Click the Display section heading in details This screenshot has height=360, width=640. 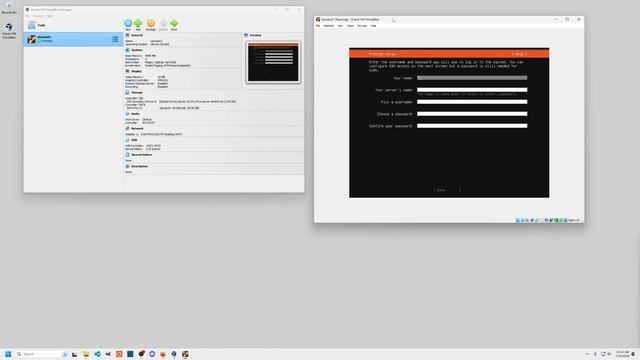click(136, 71)
